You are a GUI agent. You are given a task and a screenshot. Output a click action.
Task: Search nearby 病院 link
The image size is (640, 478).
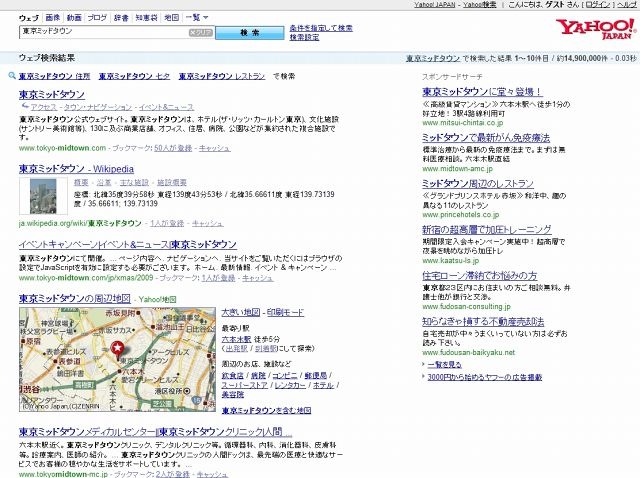click(x=258, y=375)
